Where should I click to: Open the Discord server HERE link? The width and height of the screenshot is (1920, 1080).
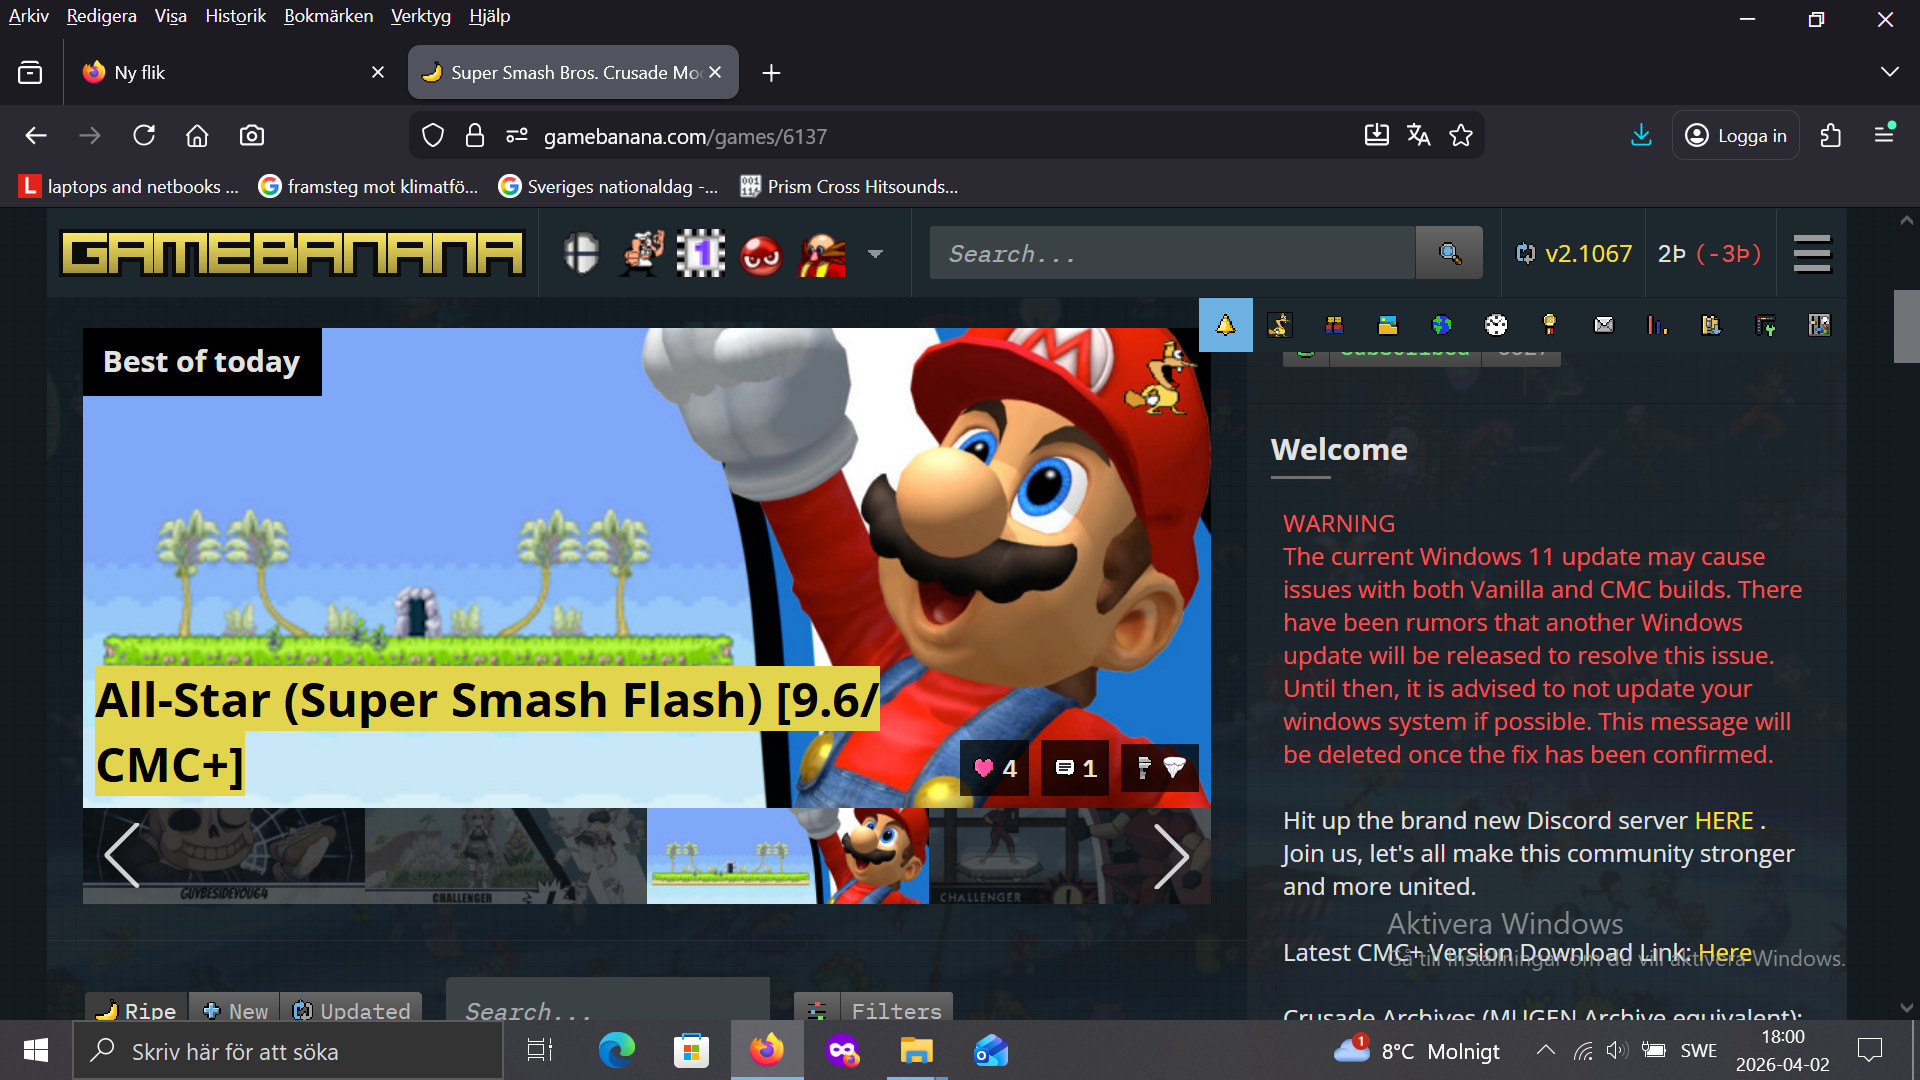(x=1724, y=820)
